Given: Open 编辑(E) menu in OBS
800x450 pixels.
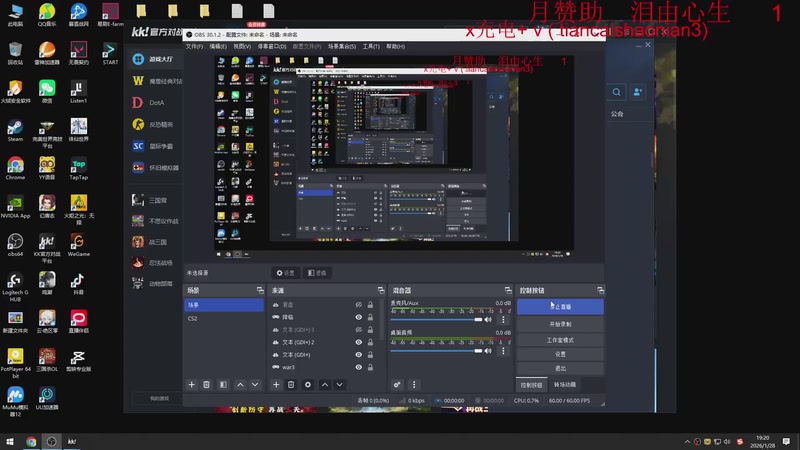Looking at the screenshot, I should [x=218, y=46].
